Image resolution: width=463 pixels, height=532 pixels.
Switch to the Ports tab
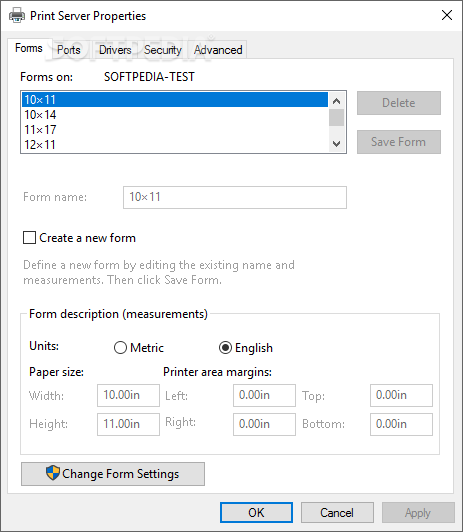coord(69,50)
